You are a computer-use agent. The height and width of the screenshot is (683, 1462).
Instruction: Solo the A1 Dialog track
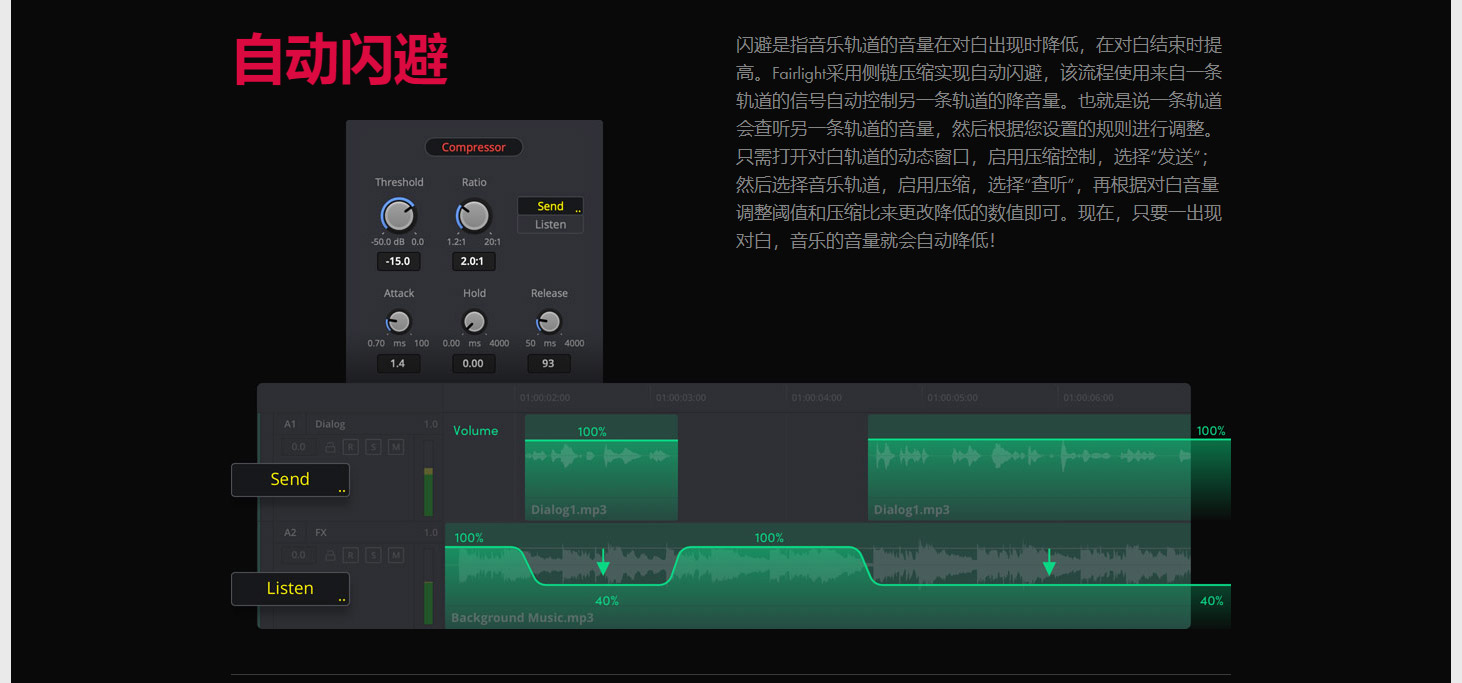pyautogui.click(x=373, y=447)
